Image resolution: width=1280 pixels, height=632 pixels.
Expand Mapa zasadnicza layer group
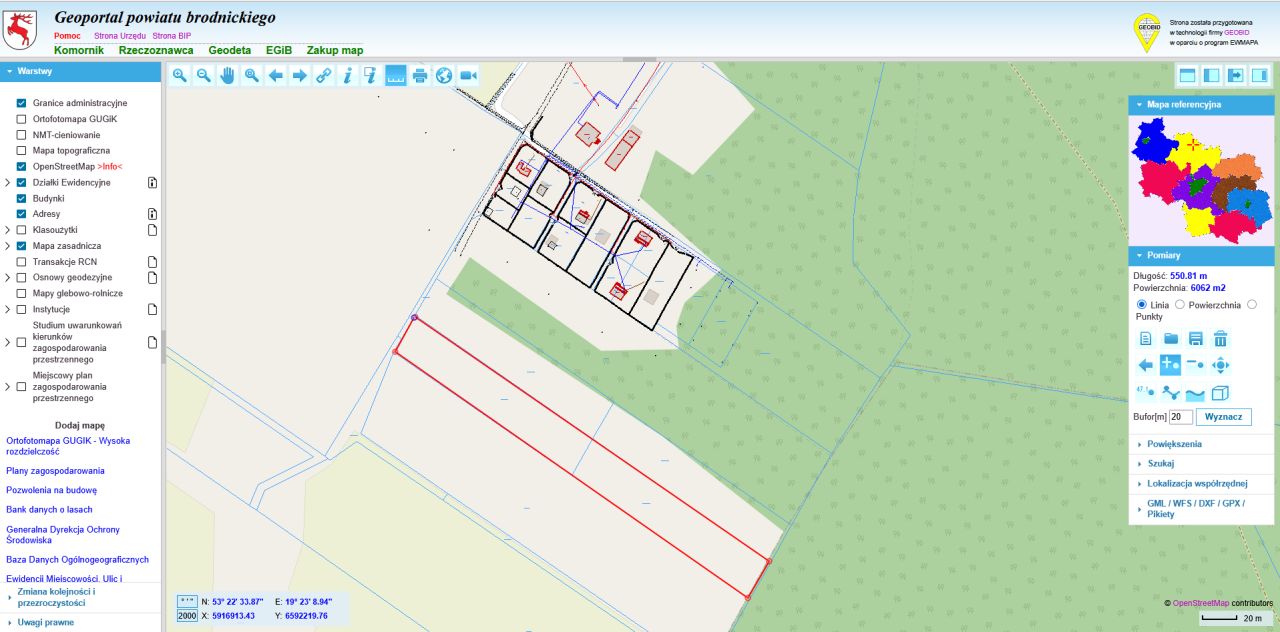click(8, 246)
